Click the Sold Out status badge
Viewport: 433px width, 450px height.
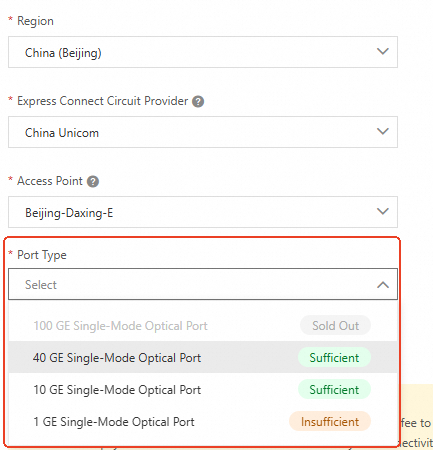[335, 325]
